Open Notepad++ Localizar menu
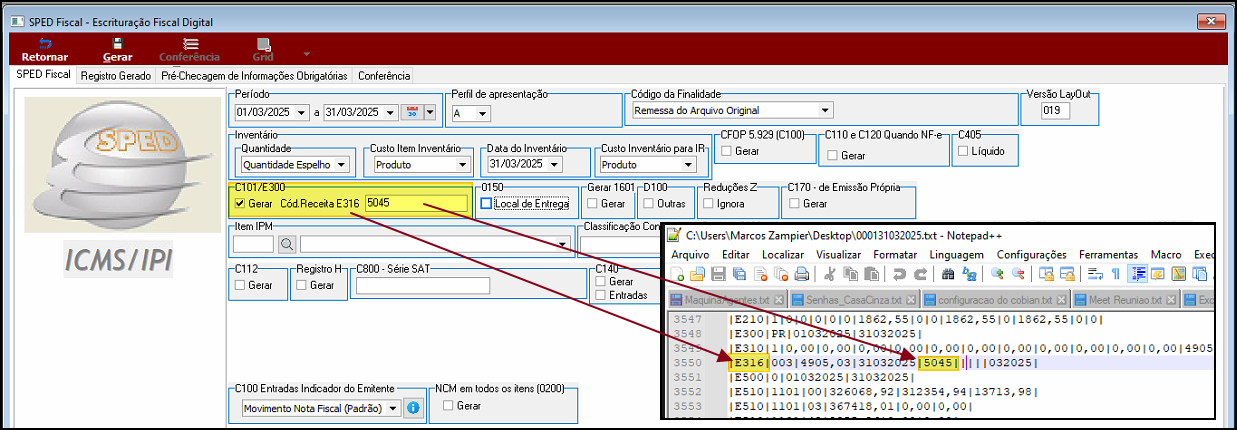Image resolution: width=1237 pixels, height=430 pixels. [782, 254]
